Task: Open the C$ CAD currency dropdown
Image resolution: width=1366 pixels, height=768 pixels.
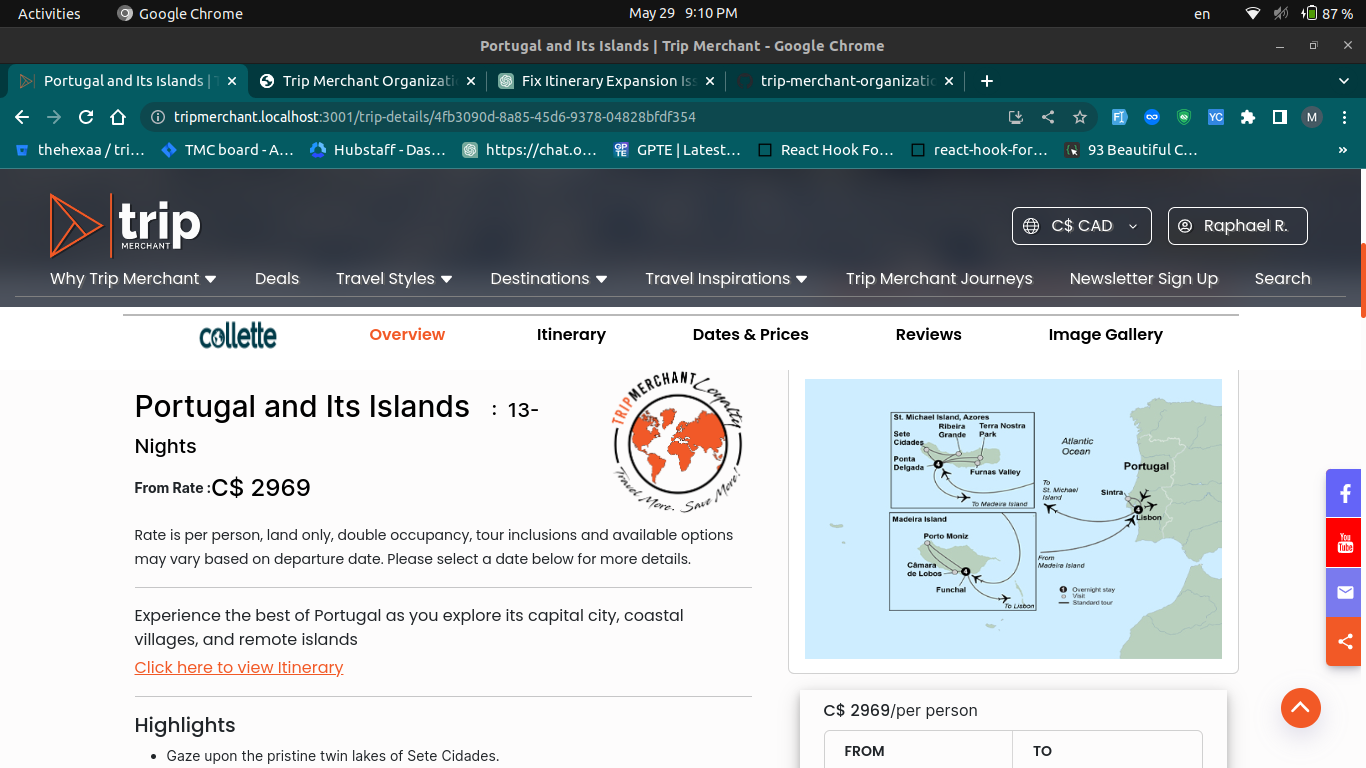Action: (x=1082, y=226)
